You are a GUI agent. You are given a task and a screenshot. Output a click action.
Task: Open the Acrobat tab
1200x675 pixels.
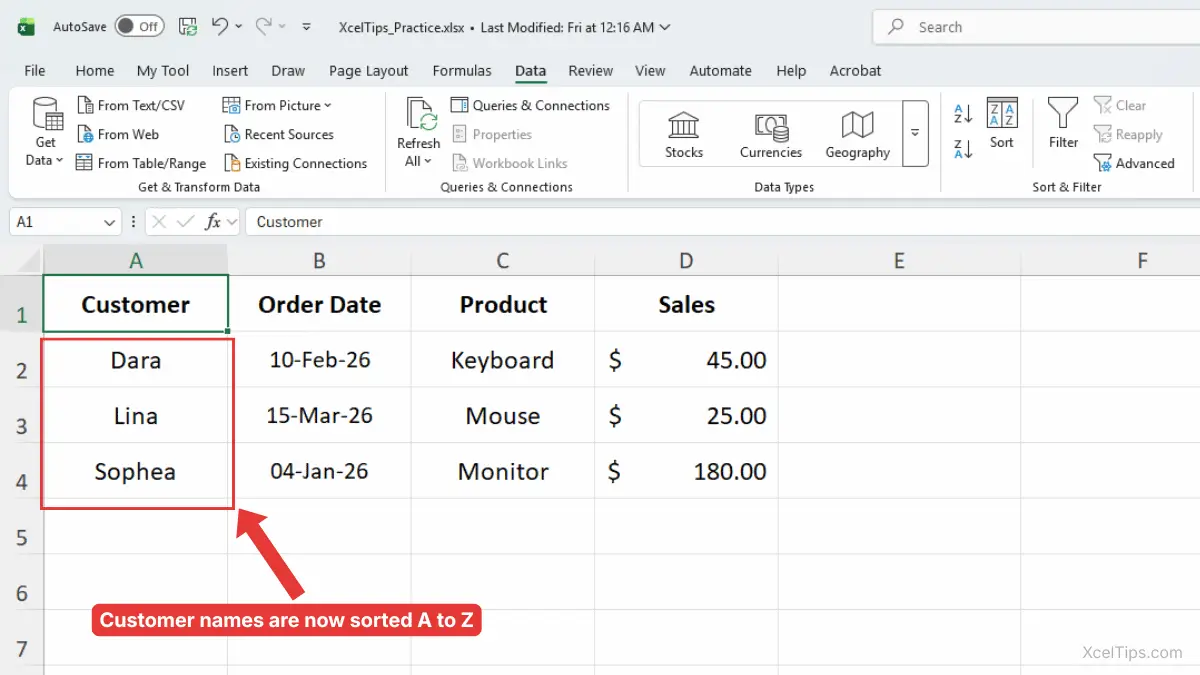click(x=856, y=70)
